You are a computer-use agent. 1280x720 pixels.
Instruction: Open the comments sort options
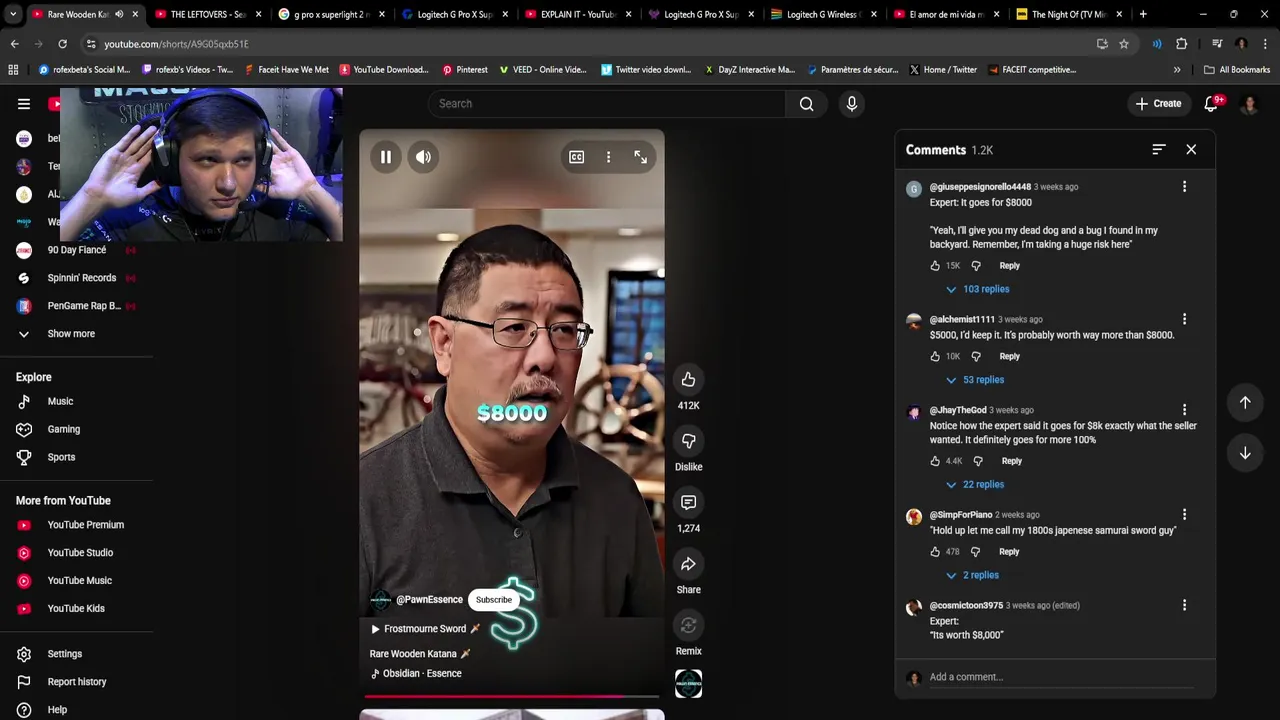(1159, 149)
